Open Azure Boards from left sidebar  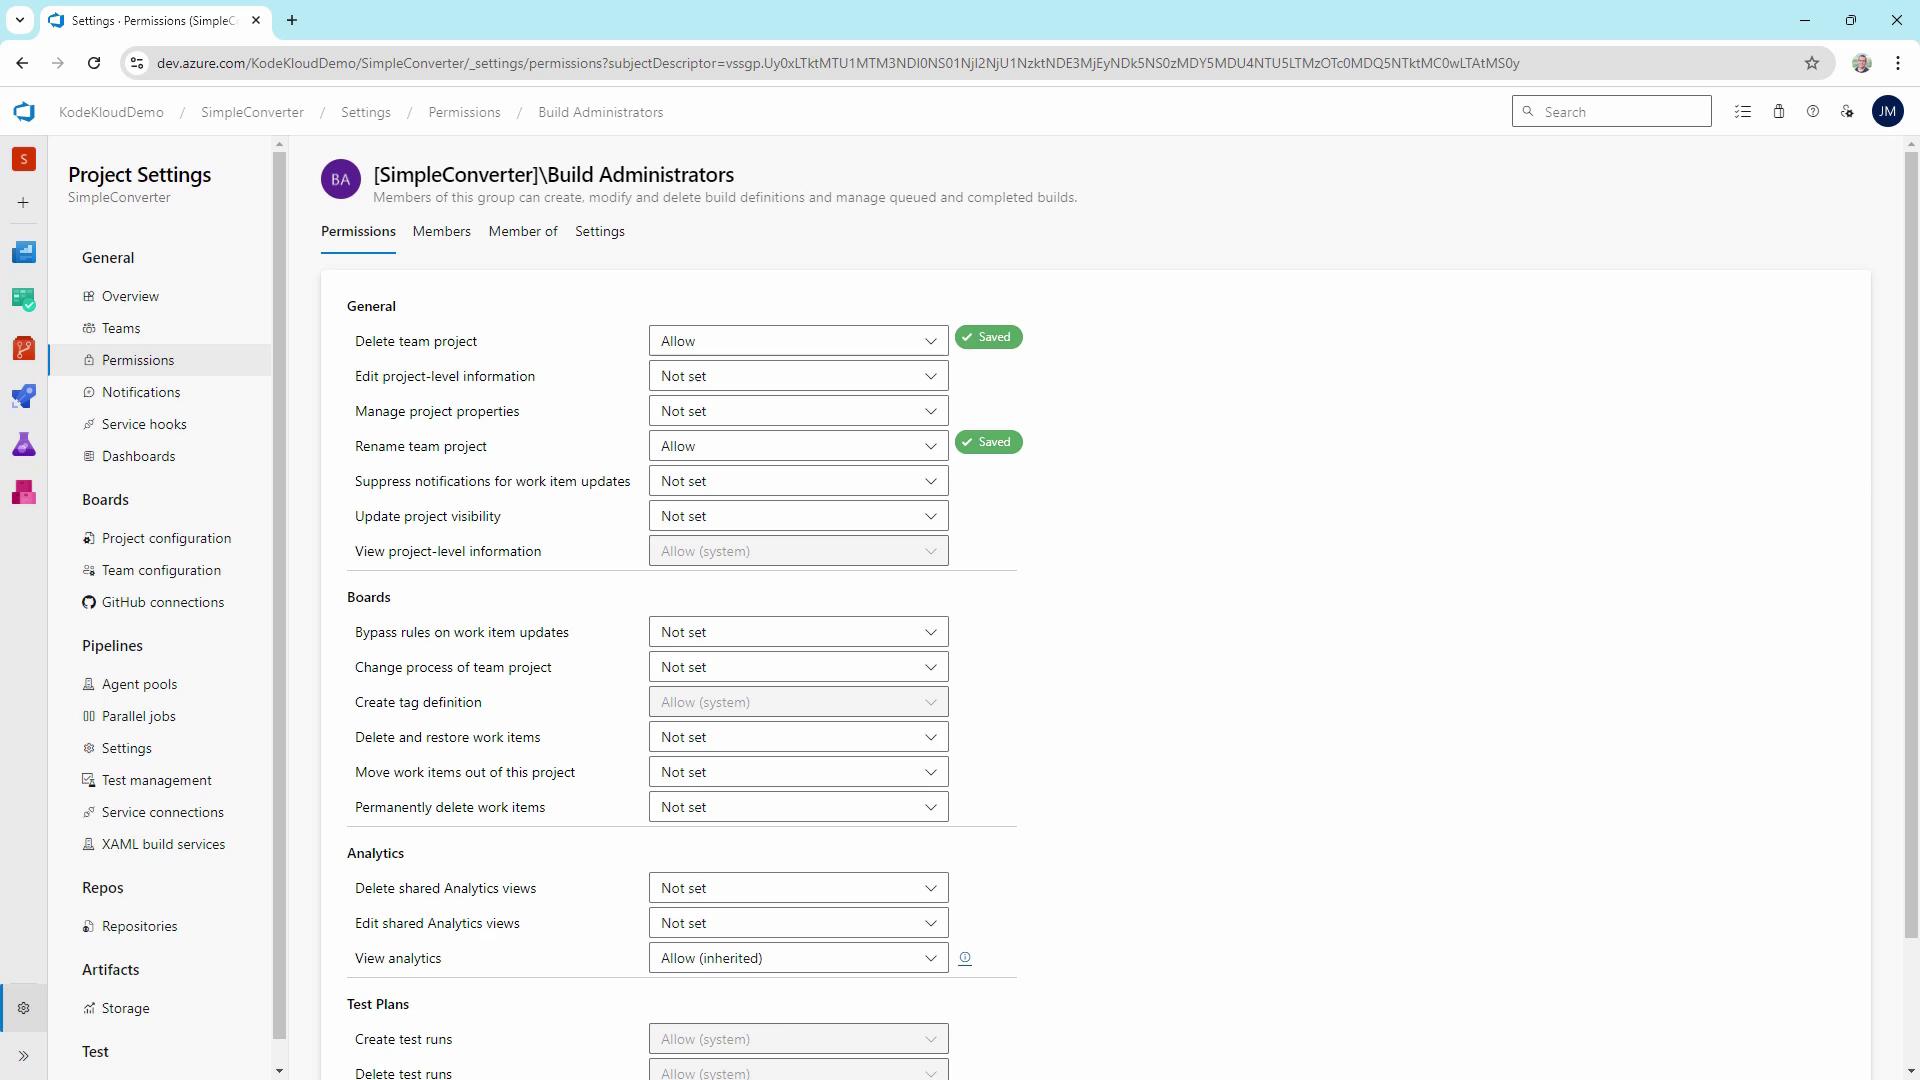click(x=24, y=299)
